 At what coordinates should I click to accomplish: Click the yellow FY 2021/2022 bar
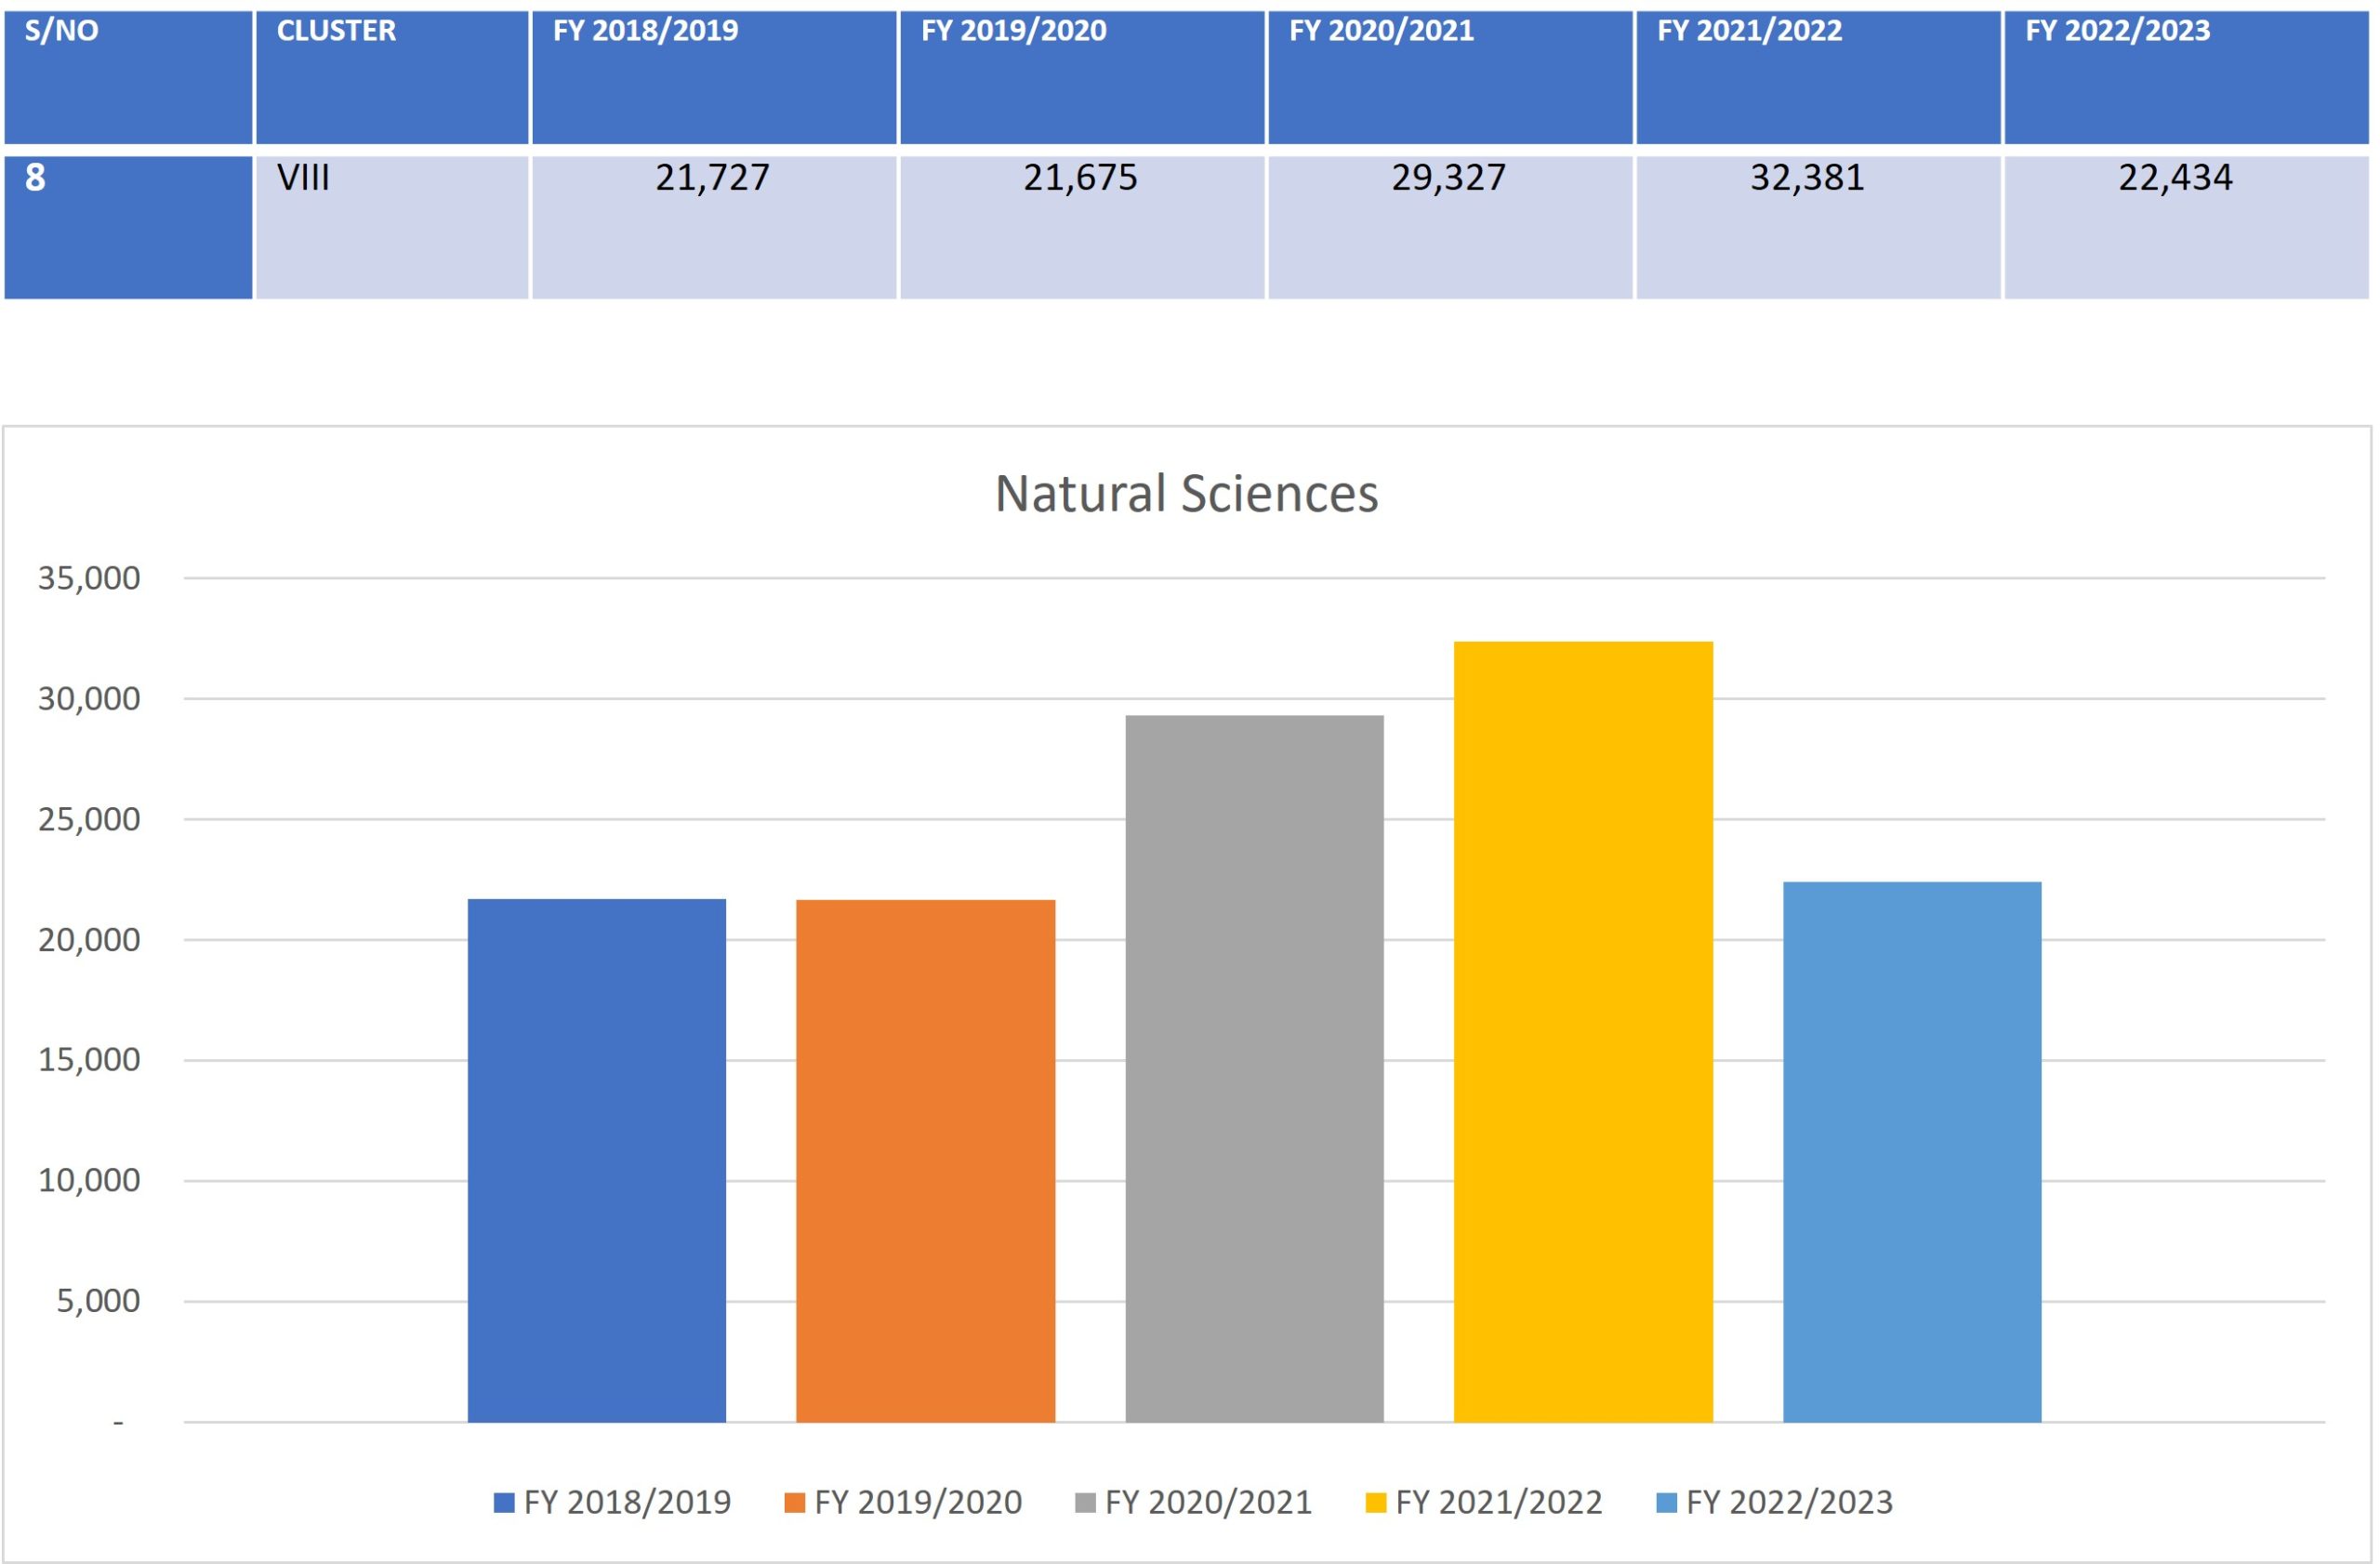click(x=1582, y=1030)
